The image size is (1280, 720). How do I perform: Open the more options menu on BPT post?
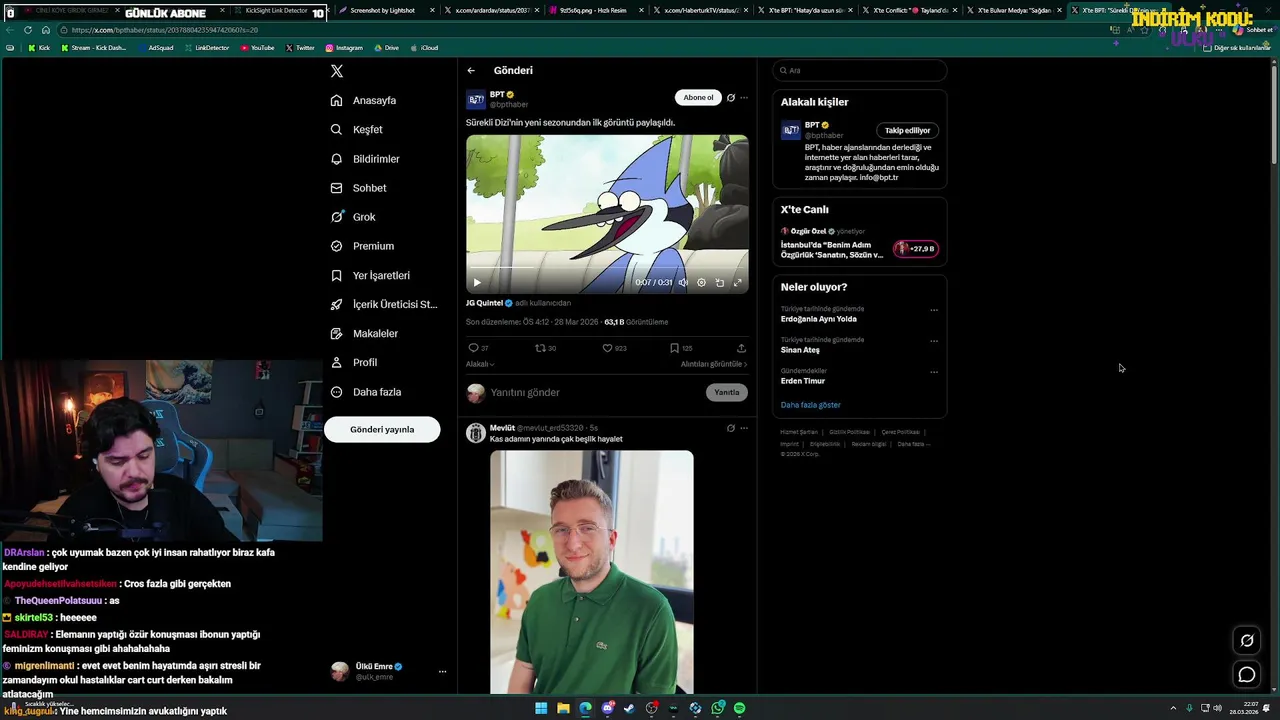tap(744, 98)
